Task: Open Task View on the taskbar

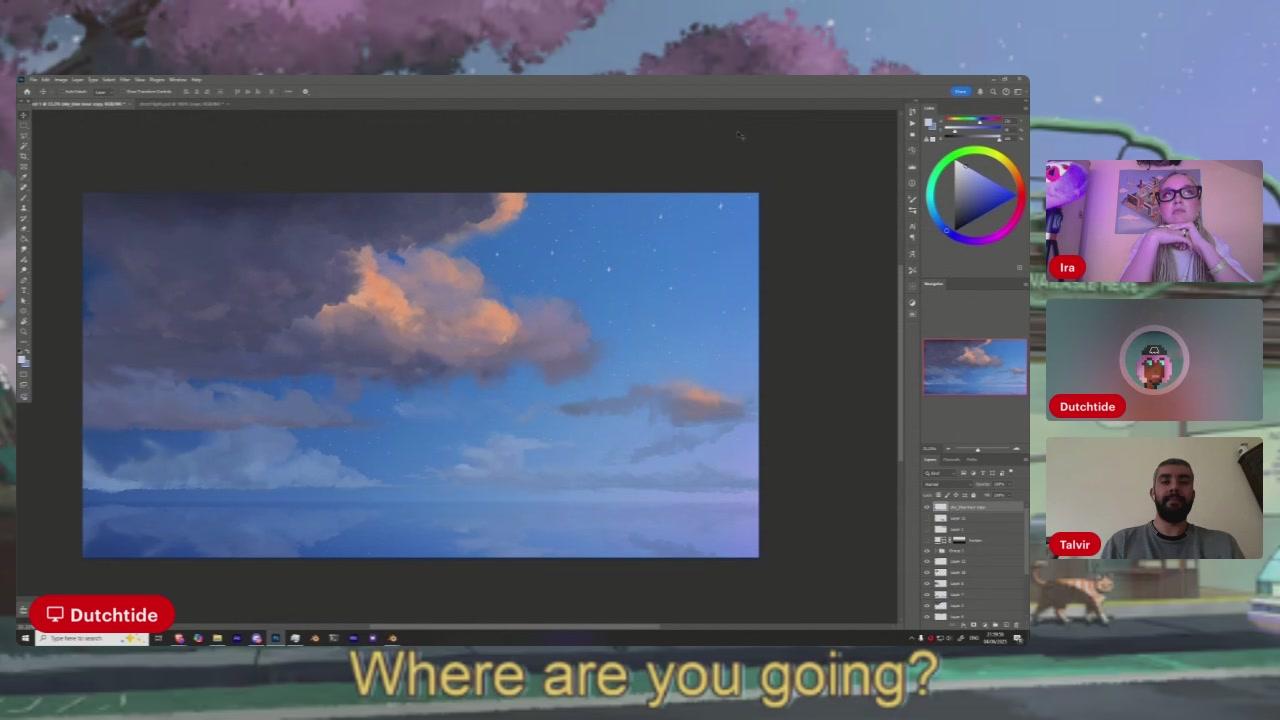Action: point(158,638)
